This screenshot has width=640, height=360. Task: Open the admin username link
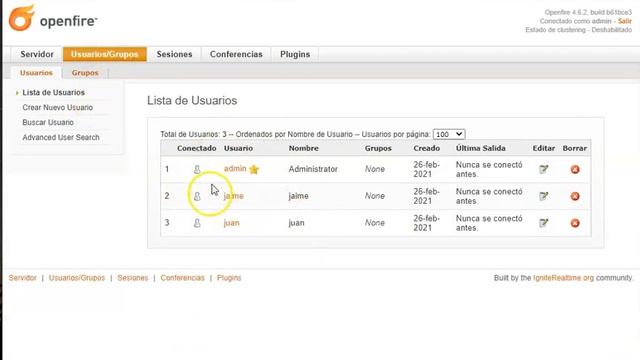tap(235, 169)
